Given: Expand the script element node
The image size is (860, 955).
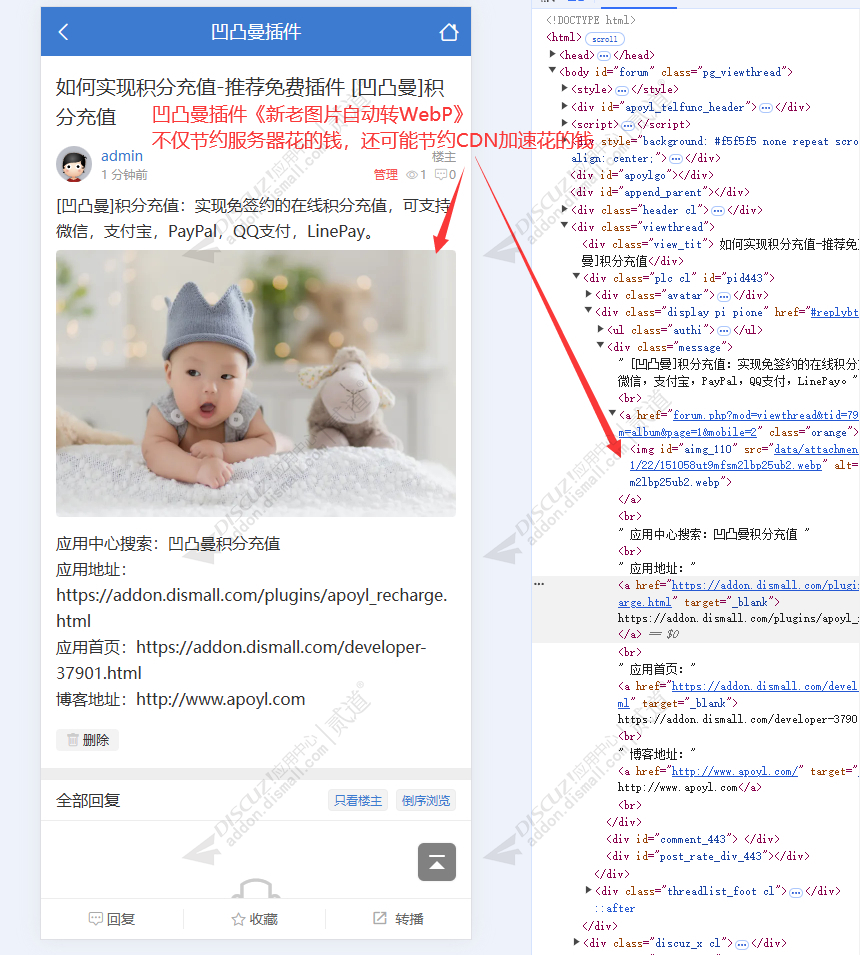Looking at the screenshot, I should [565, 124].
